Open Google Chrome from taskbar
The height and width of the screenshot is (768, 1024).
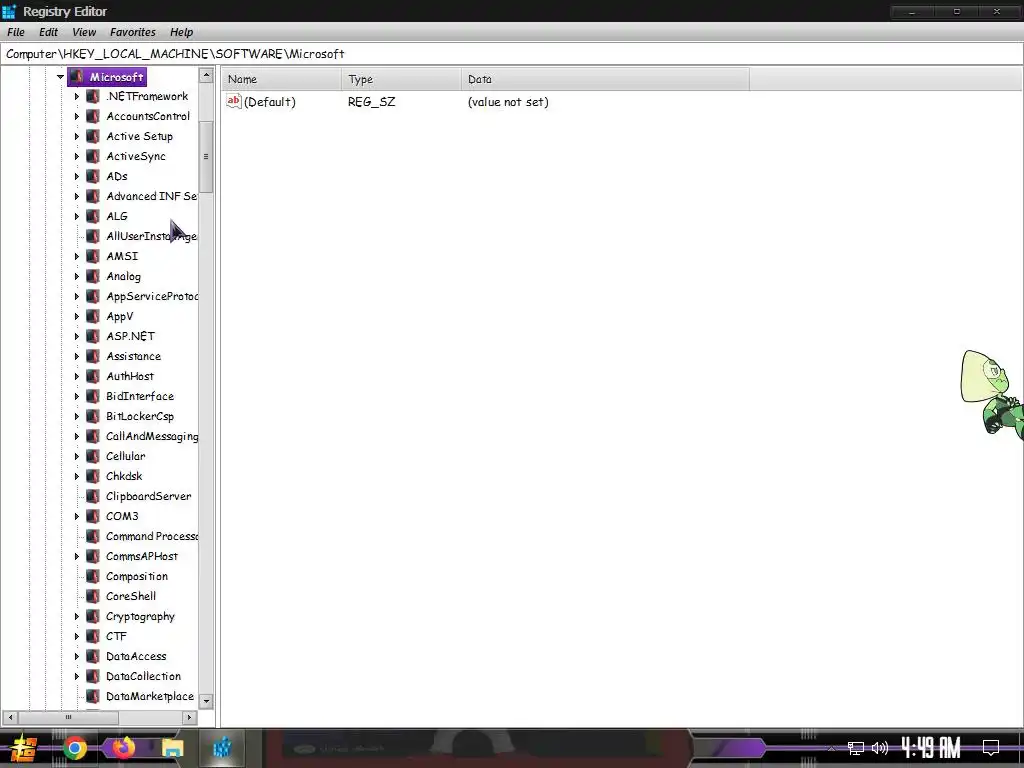coord(75,748)
